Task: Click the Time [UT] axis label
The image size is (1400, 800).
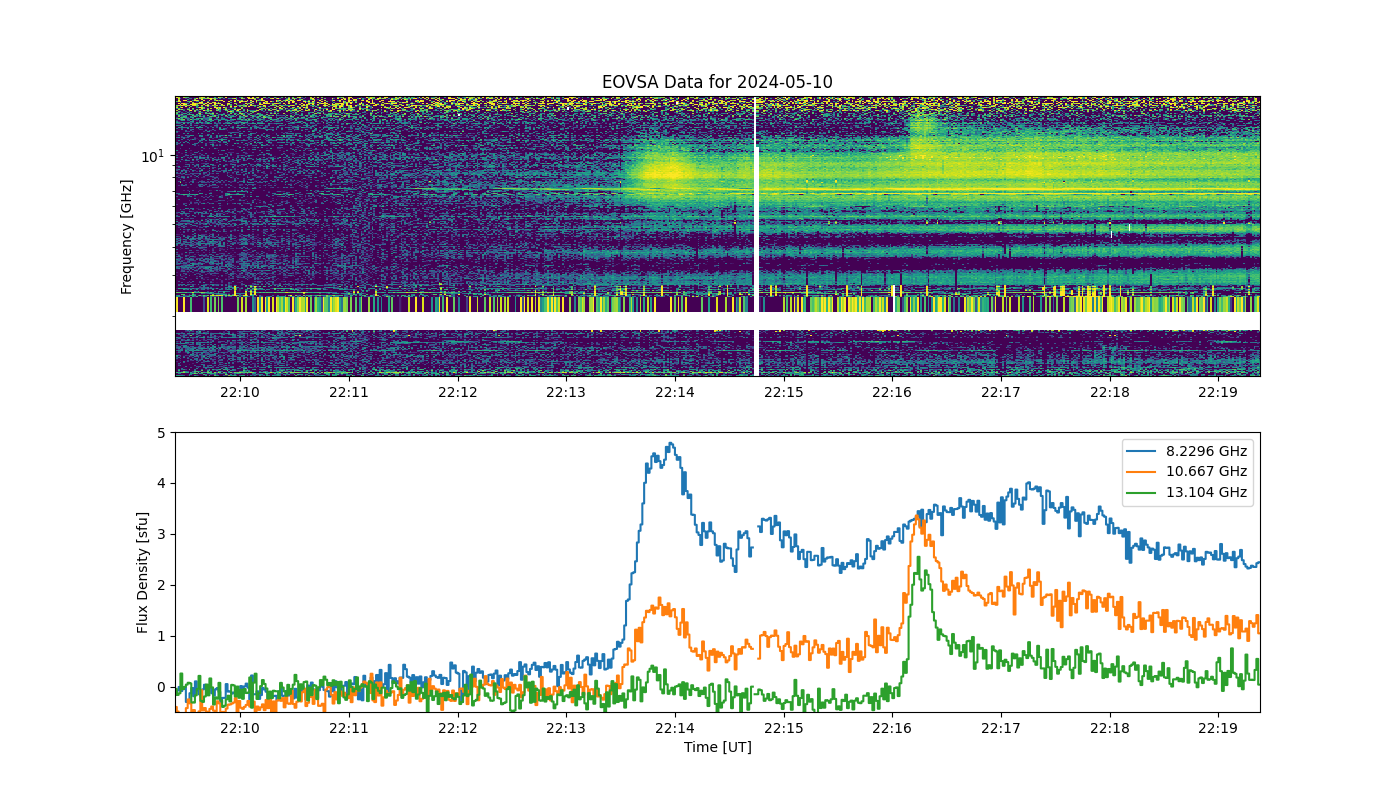Action: click(717, 747)
